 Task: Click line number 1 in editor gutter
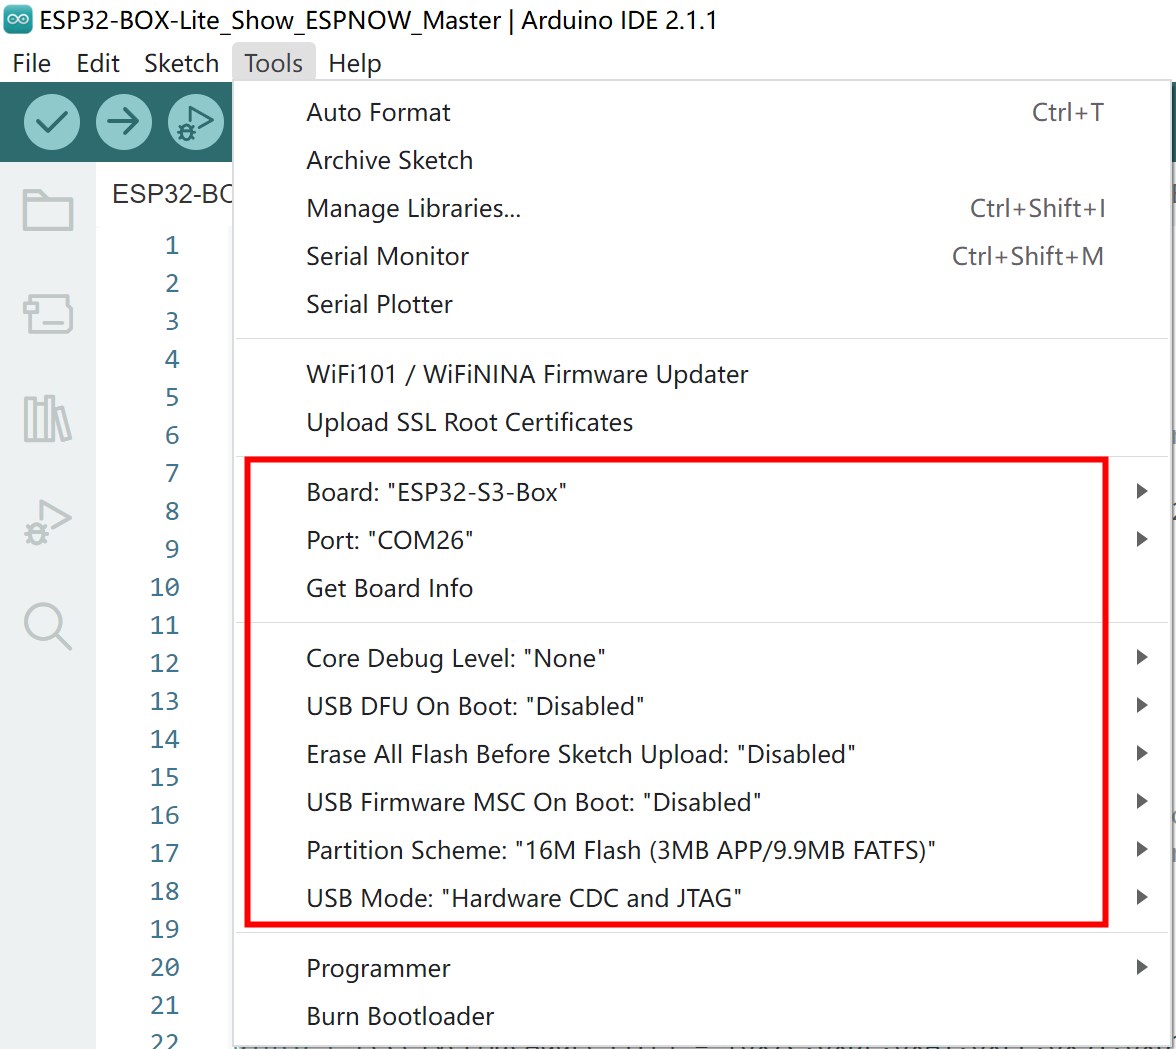[172, 245]
